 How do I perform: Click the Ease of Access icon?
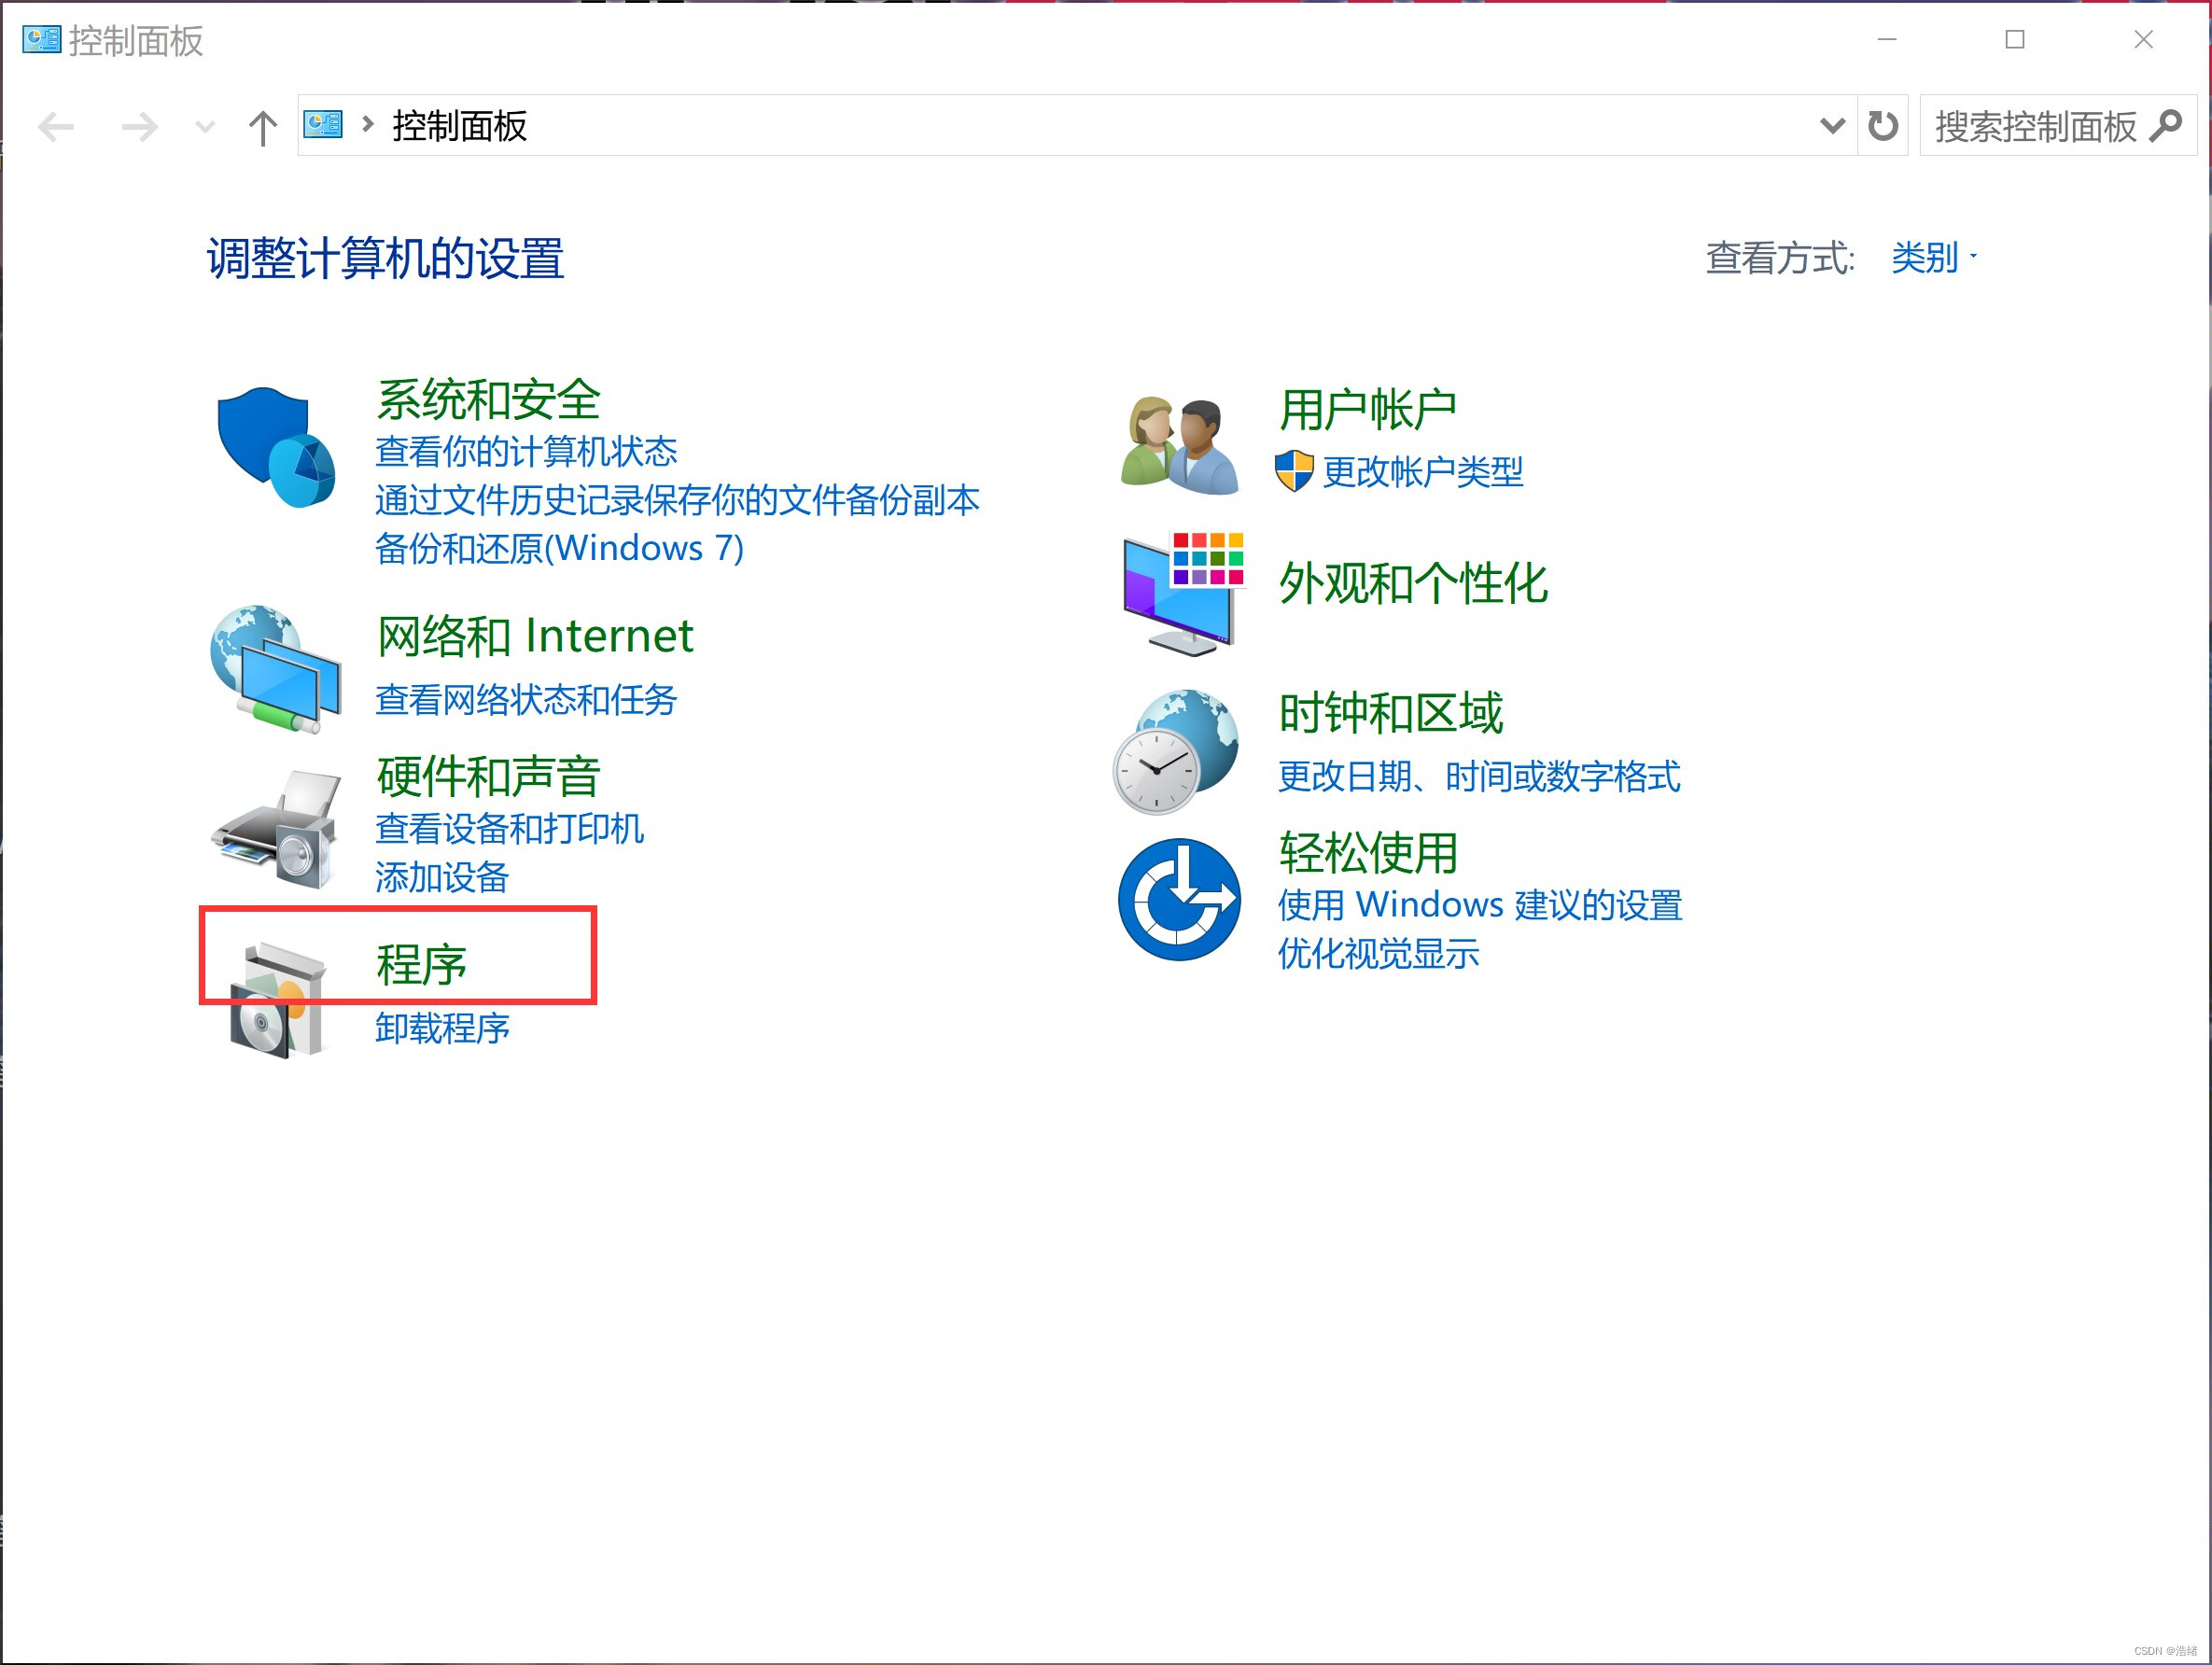[x=1179, y=899]
